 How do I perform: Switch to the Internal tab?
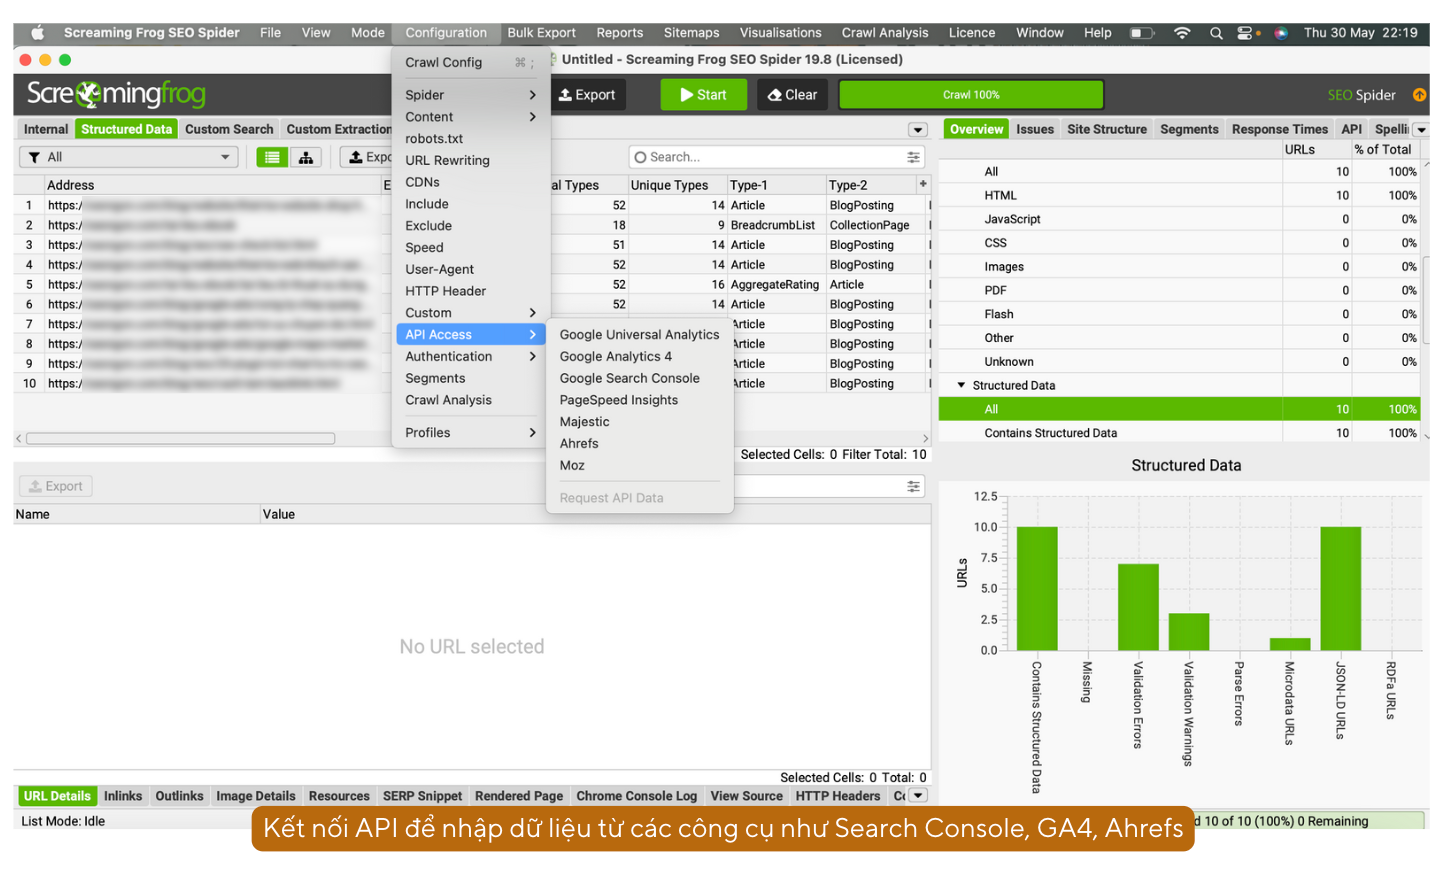point(46,130)
